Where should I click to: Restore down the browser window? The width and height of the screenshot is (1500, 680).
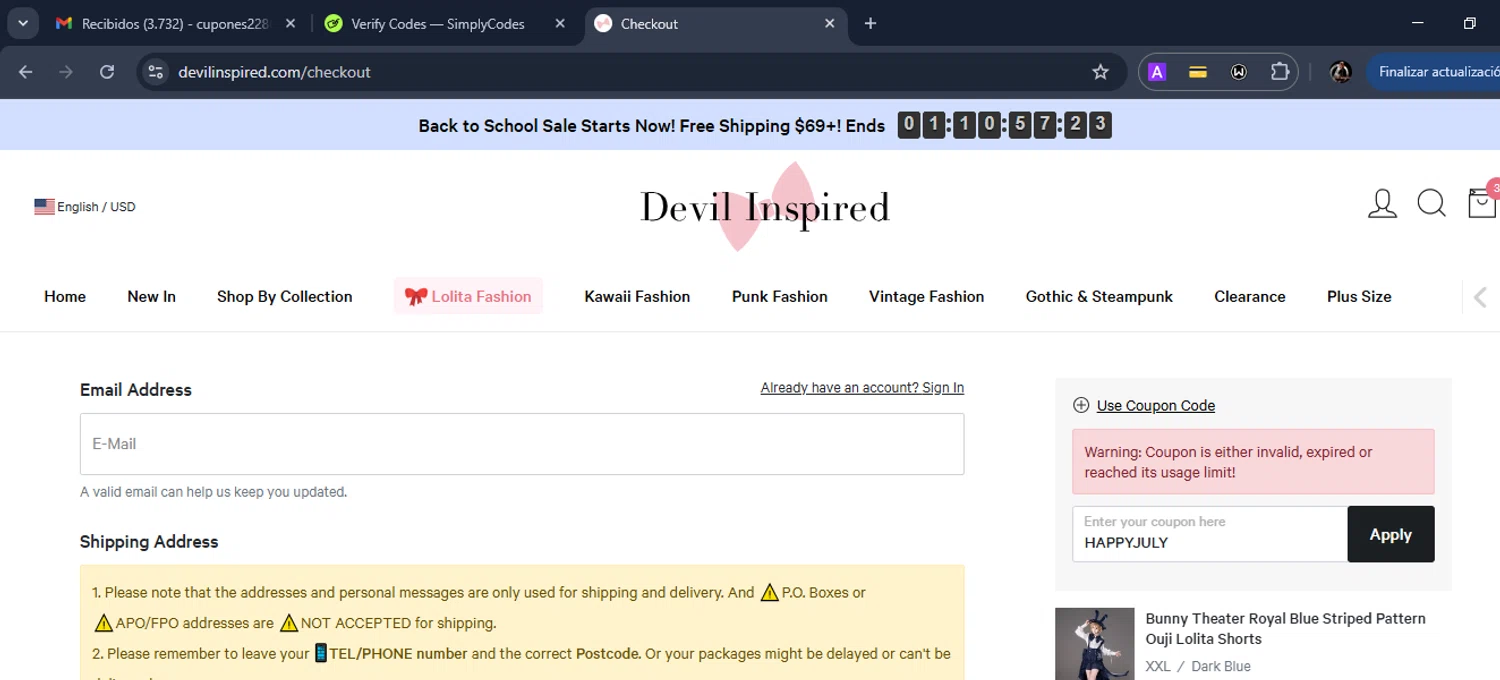point(1469,23)
